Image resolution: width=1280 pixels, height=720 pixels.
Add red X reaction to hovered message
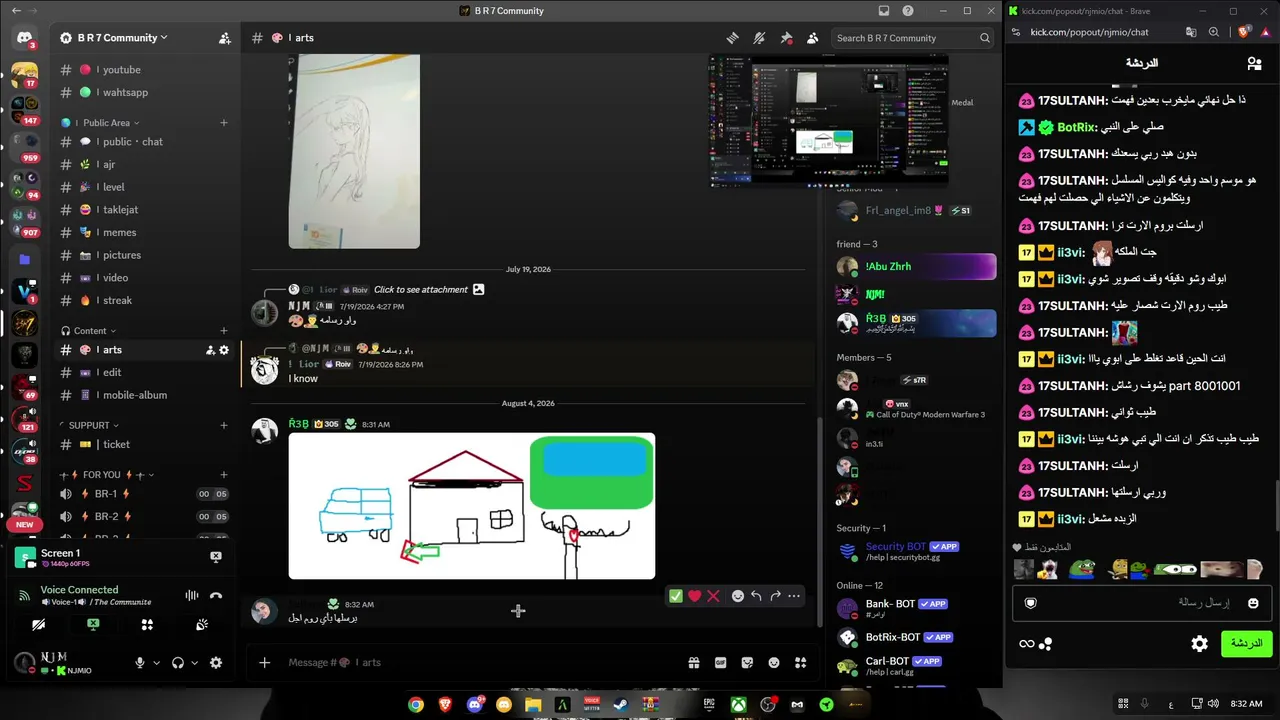coord(713,596)
